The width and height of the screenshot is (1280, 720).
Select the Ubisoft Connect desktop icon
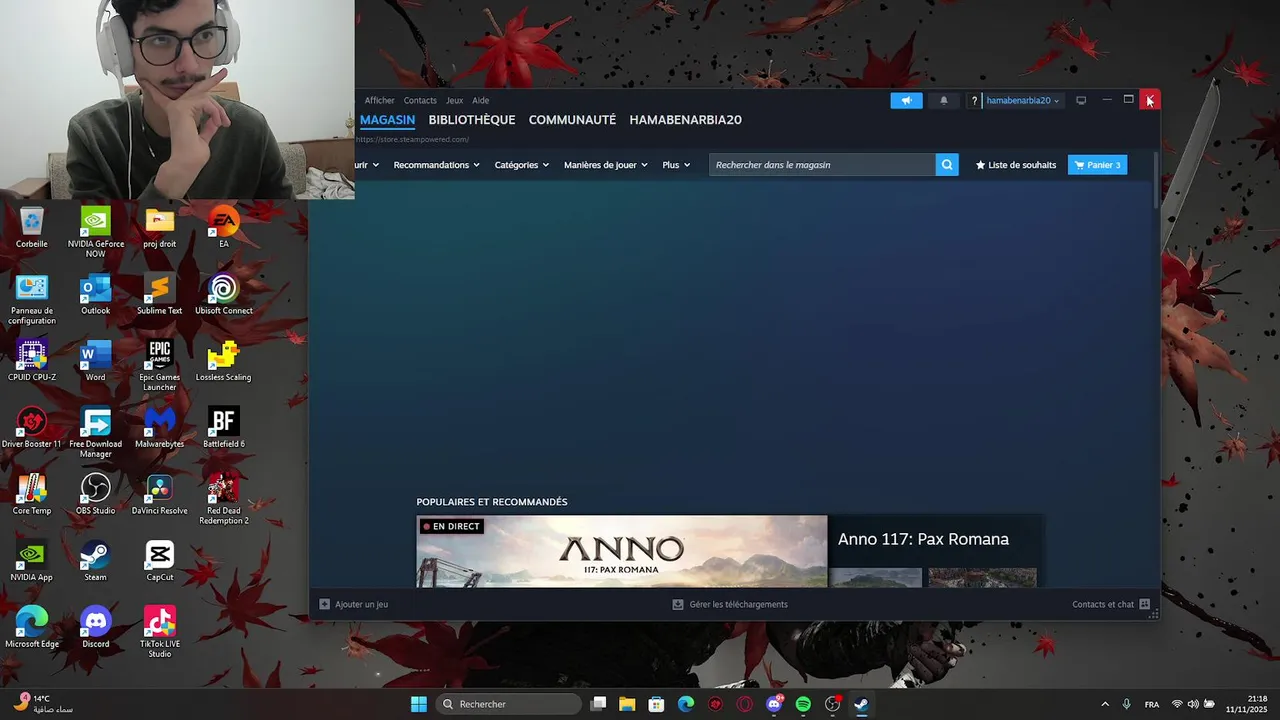pyautogui.click(x=224, y=295)
